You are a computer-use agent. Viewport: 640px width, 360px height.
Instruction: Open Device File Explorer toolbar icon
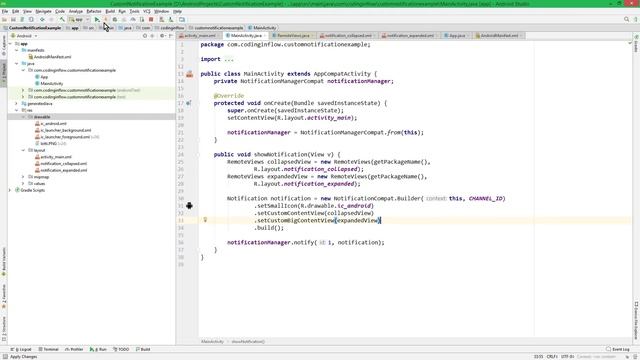(182, 20)
